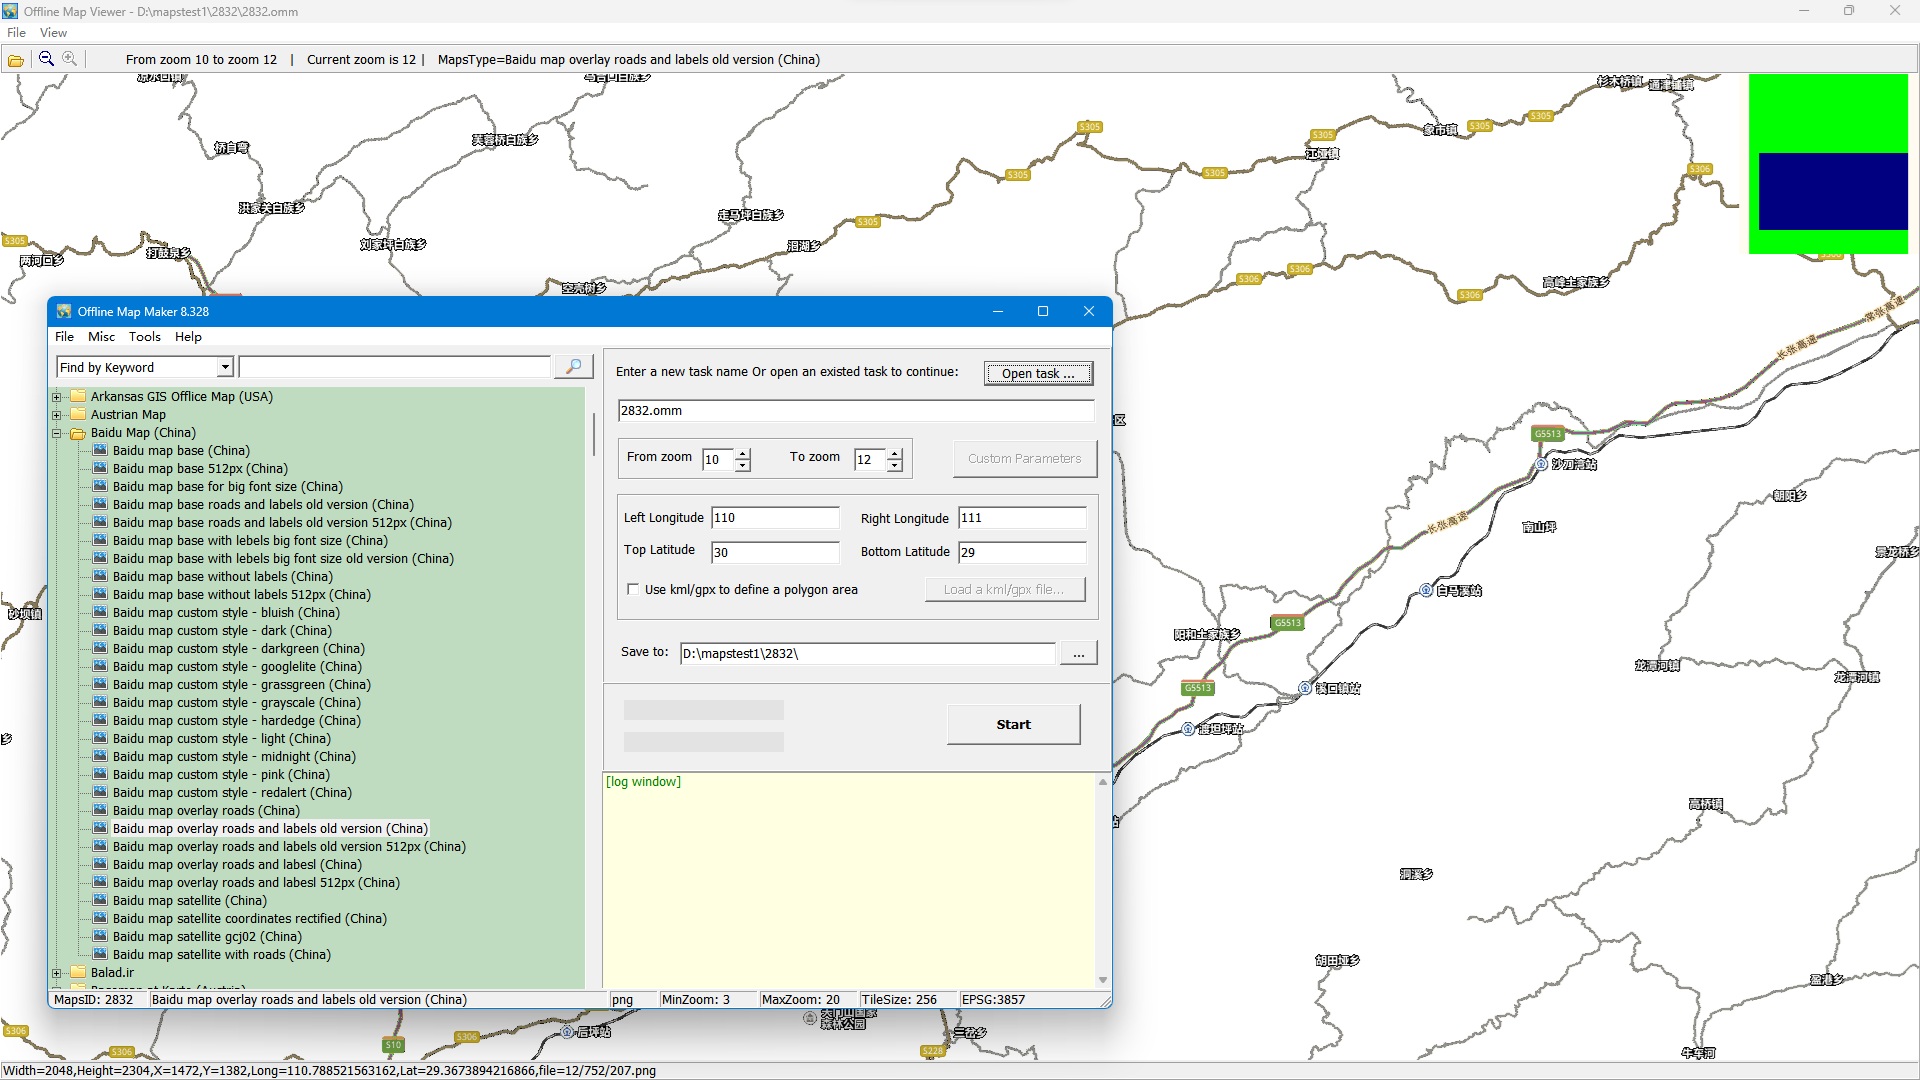Click icon beside Baidu map custom style - redalert
The height and width of the screenshot is (1080, 1920).
[x=100, y=792]
